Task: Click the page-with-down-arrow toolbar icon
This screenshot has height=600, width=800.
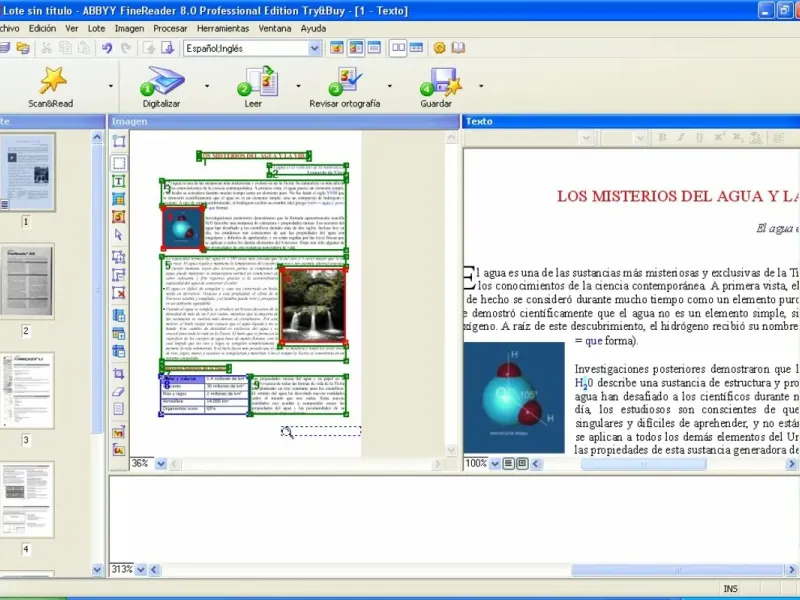Action: tap(167, 48)
